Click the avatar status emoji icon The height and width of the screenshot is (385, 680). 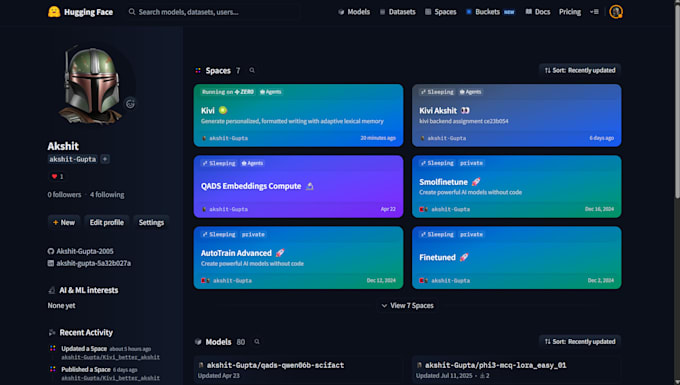130,104
